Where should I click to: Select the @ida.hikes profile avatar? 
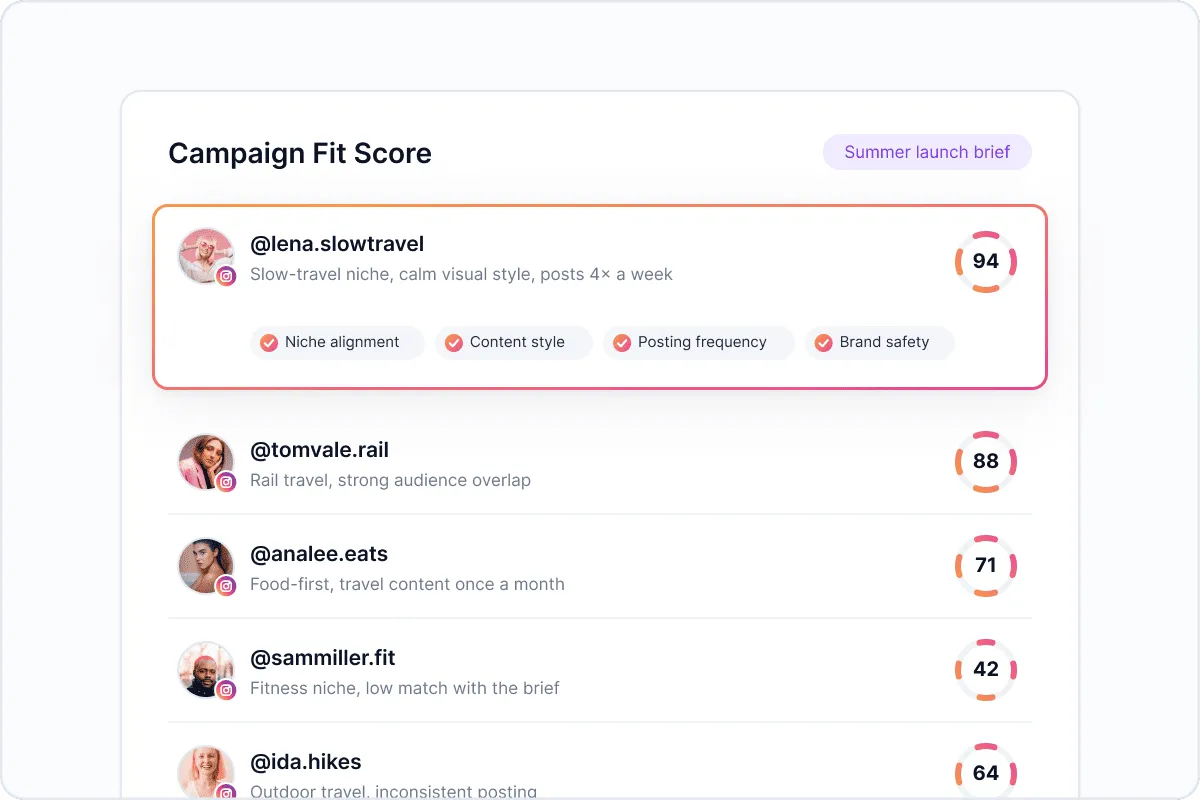pos(206,773)
